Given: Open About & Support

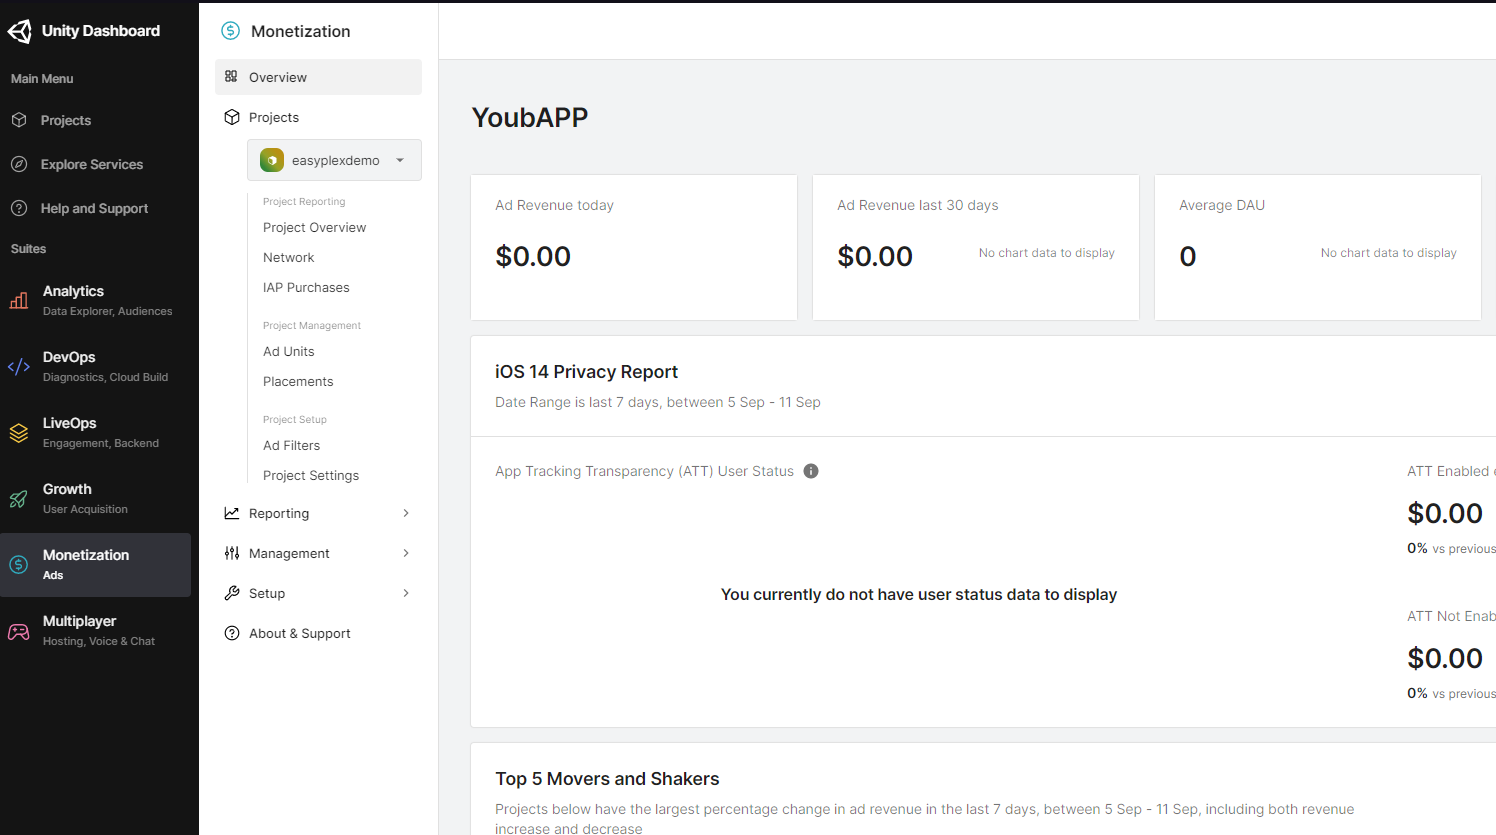Looking at the screenshot, I should pos(299,633).
